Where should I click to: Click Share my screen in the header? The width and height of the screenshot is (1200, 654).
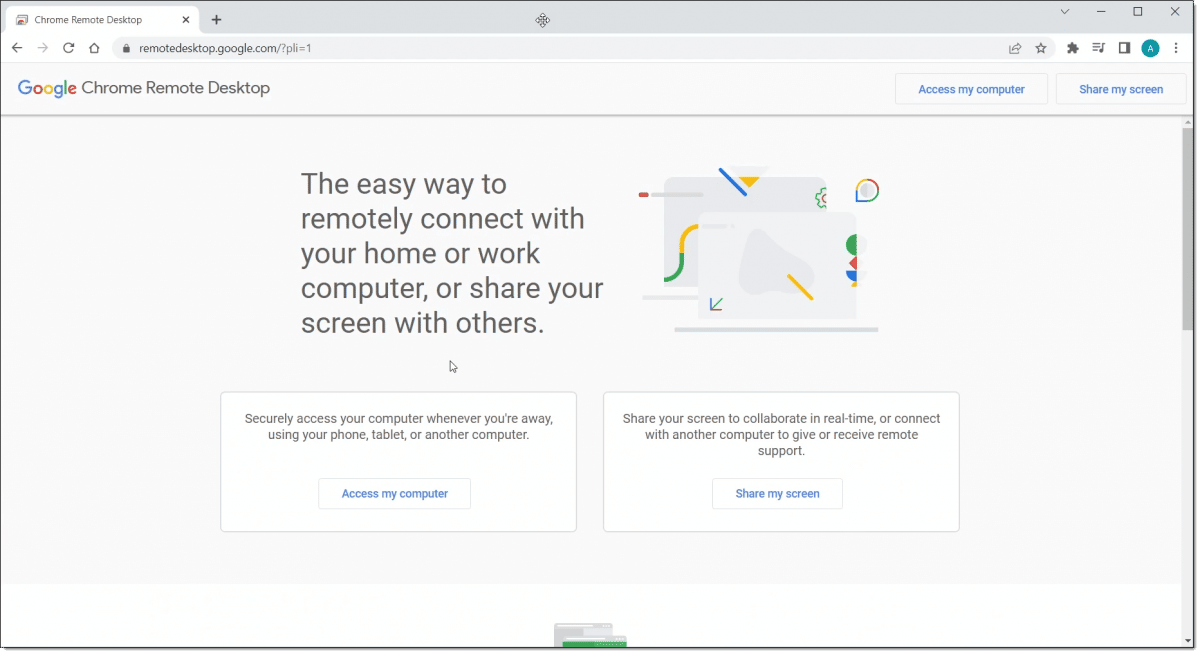point(1120,89)
